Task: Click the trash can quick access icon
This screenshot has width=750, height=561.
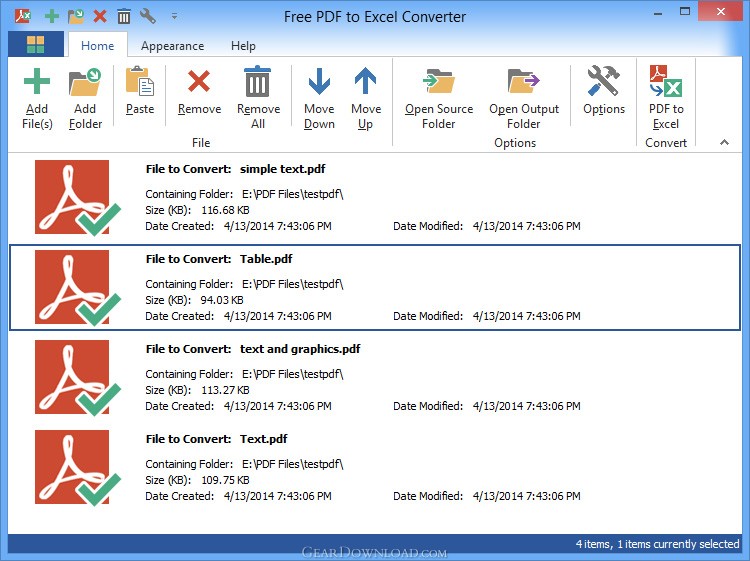Action: [x=124, y=16]
